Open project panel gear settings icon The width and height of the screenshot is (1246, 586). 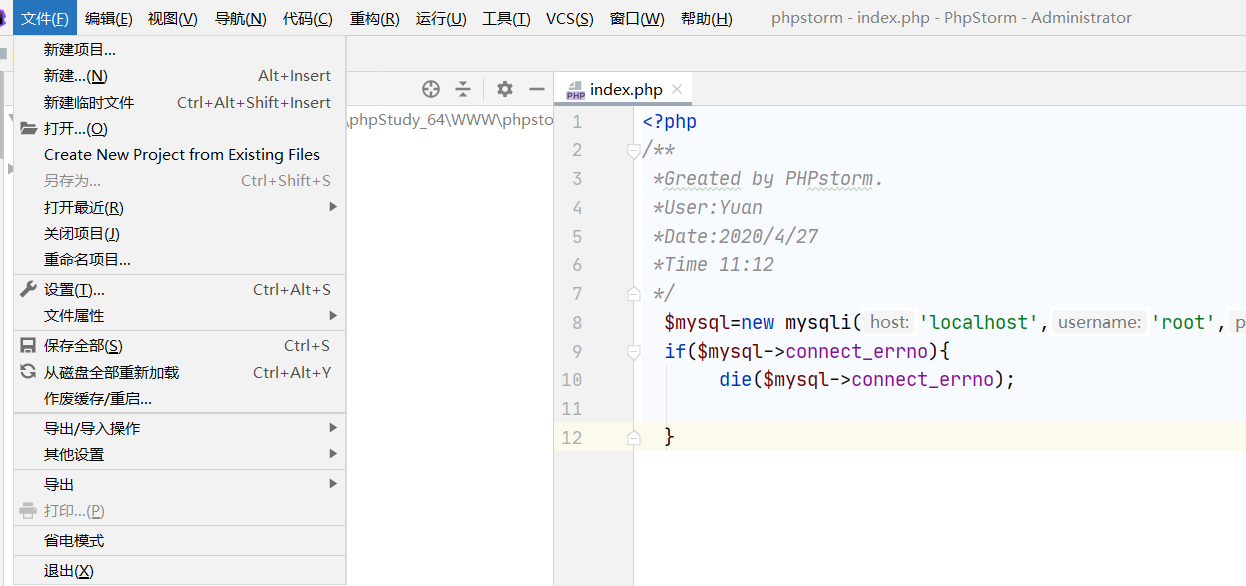tap(505, 89)
